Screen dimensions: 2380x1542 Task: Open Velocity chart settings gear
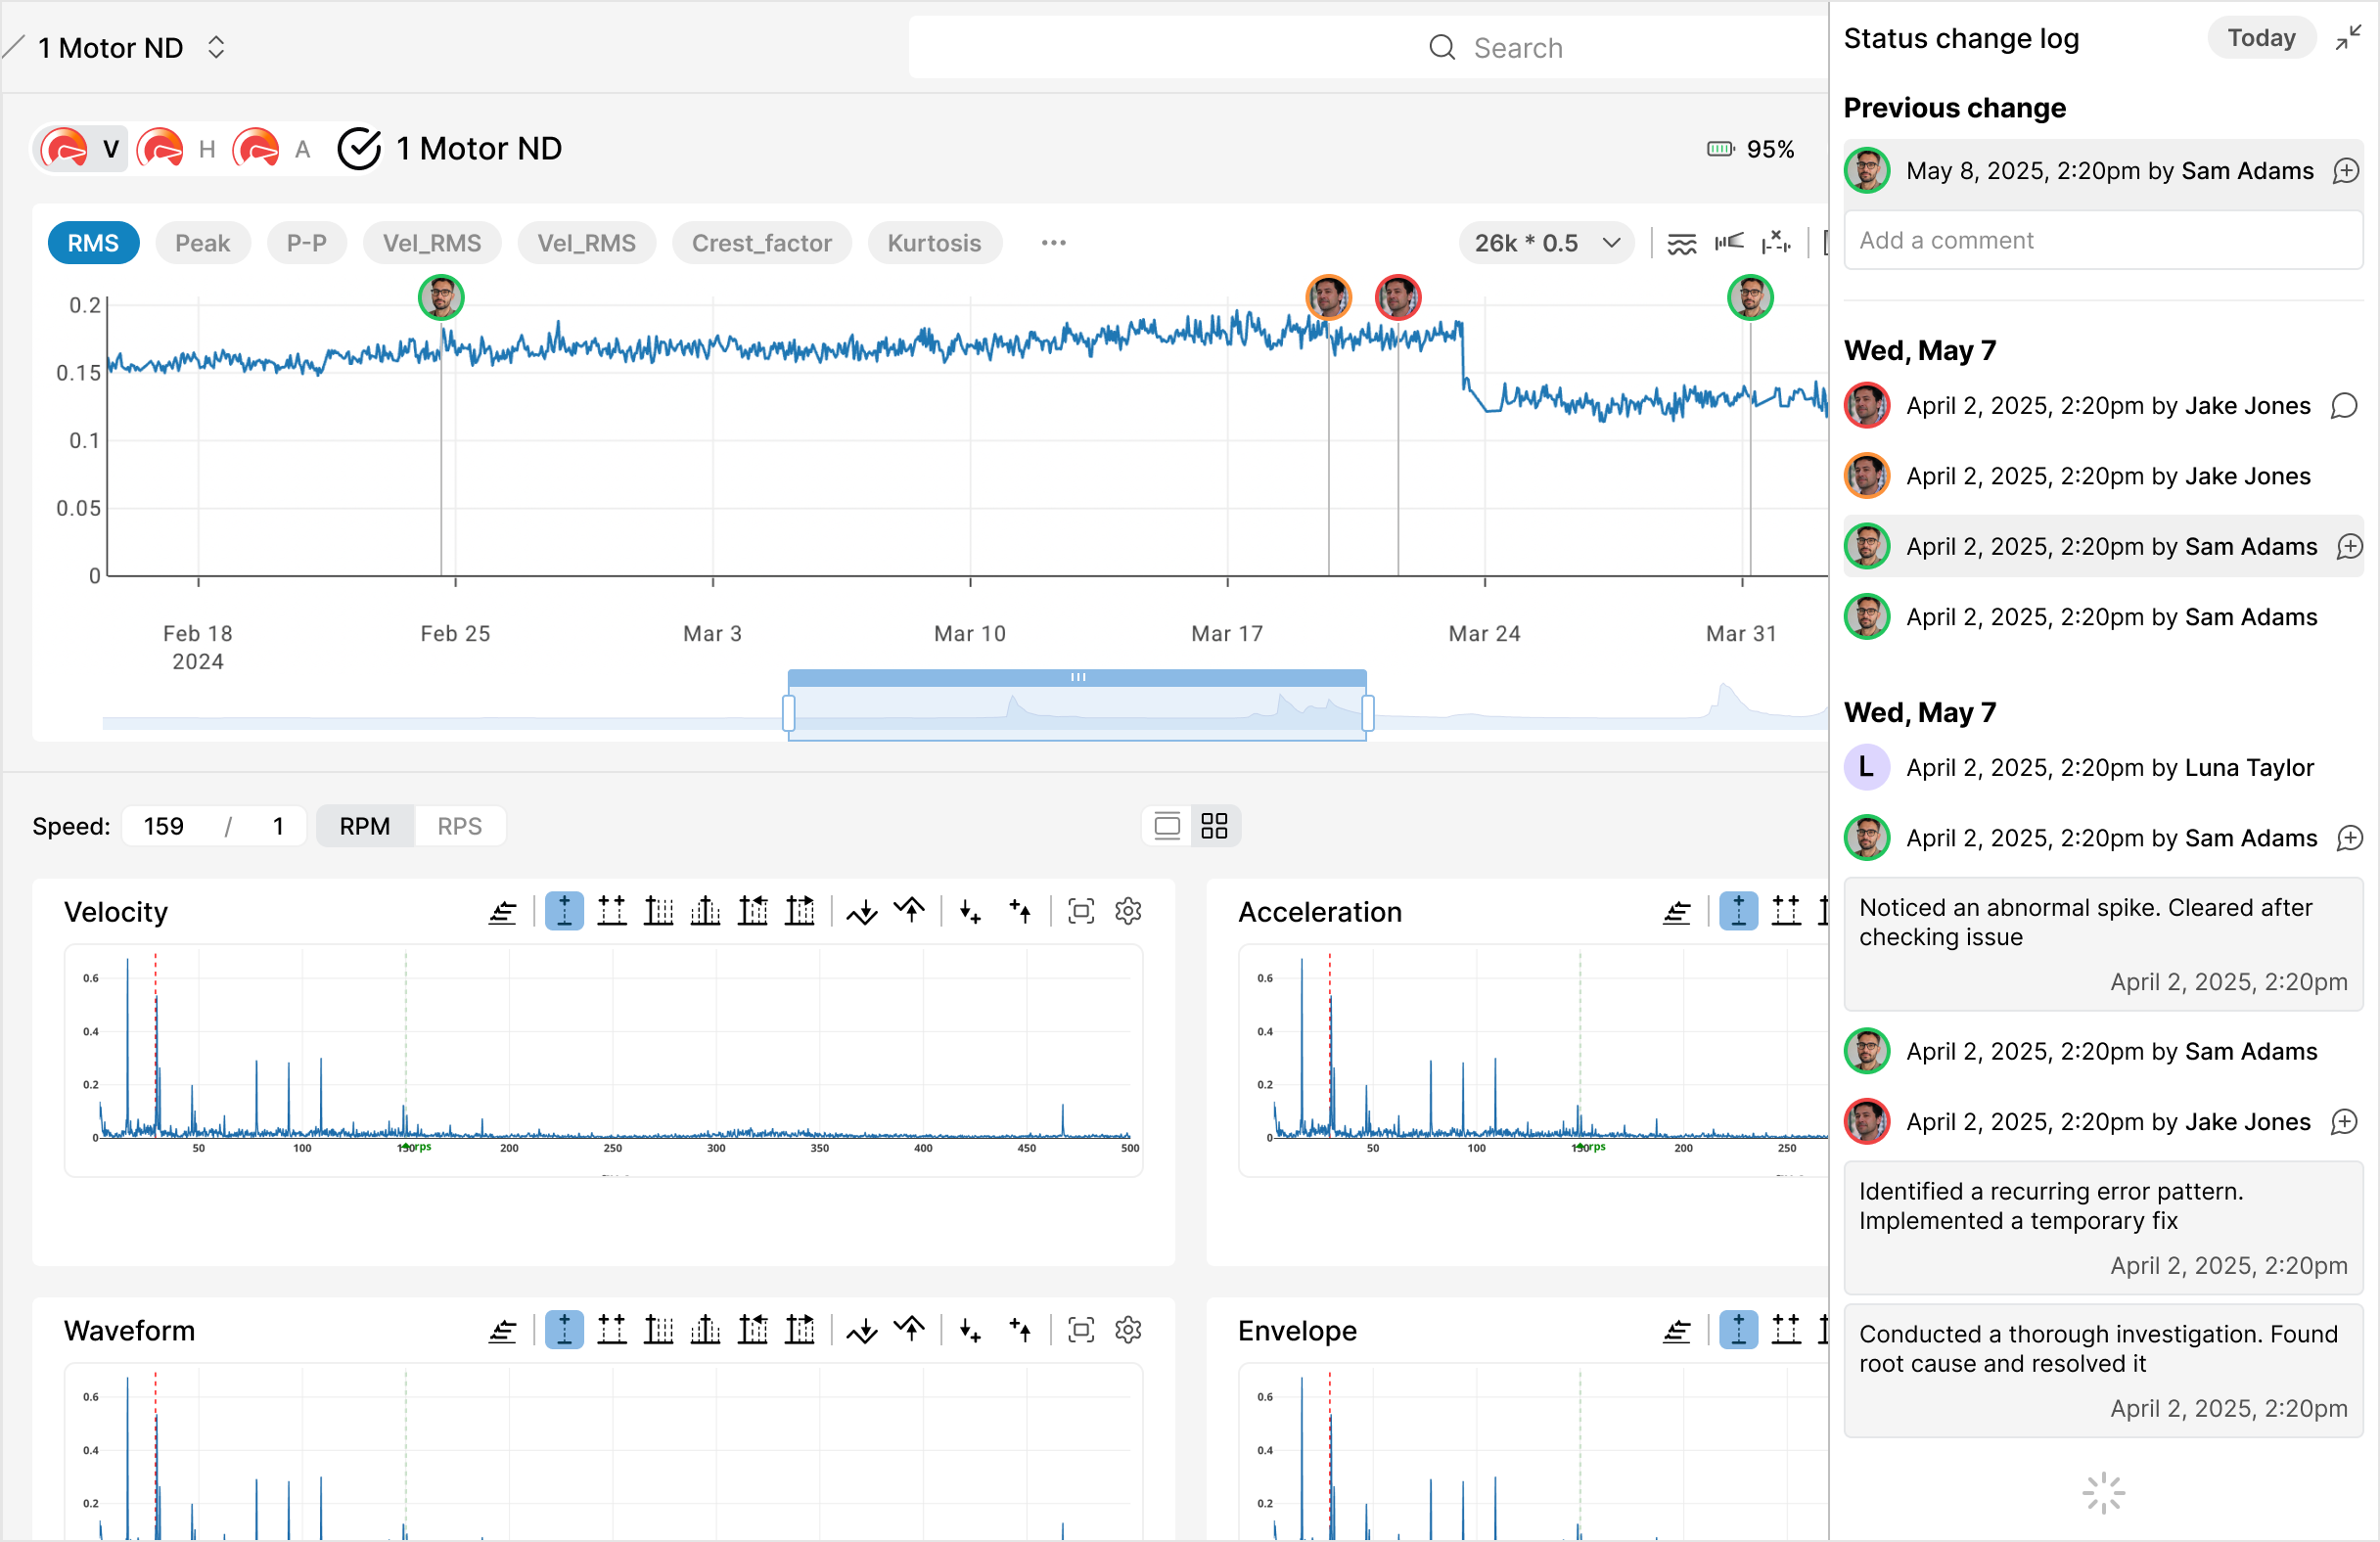pyautogui.click(x=1128, y=911)
